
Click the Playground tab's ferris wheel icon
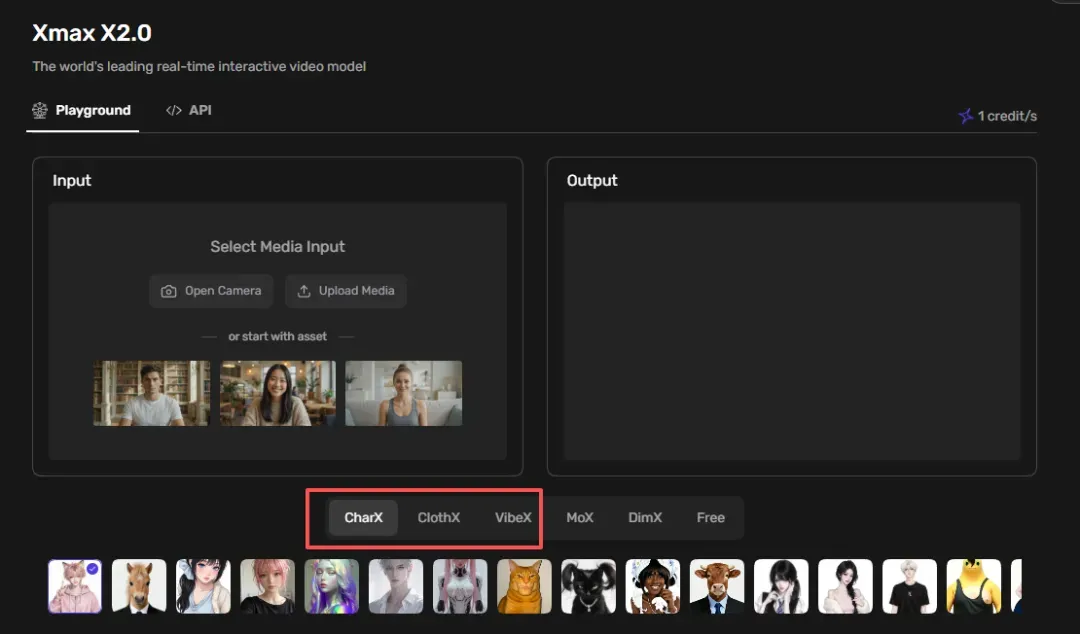point(40,110)
